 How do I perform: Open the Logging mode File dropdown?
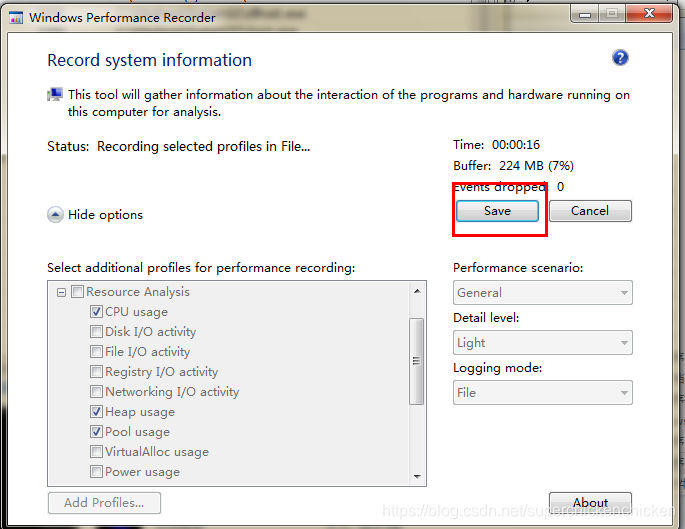coord(543,393)
